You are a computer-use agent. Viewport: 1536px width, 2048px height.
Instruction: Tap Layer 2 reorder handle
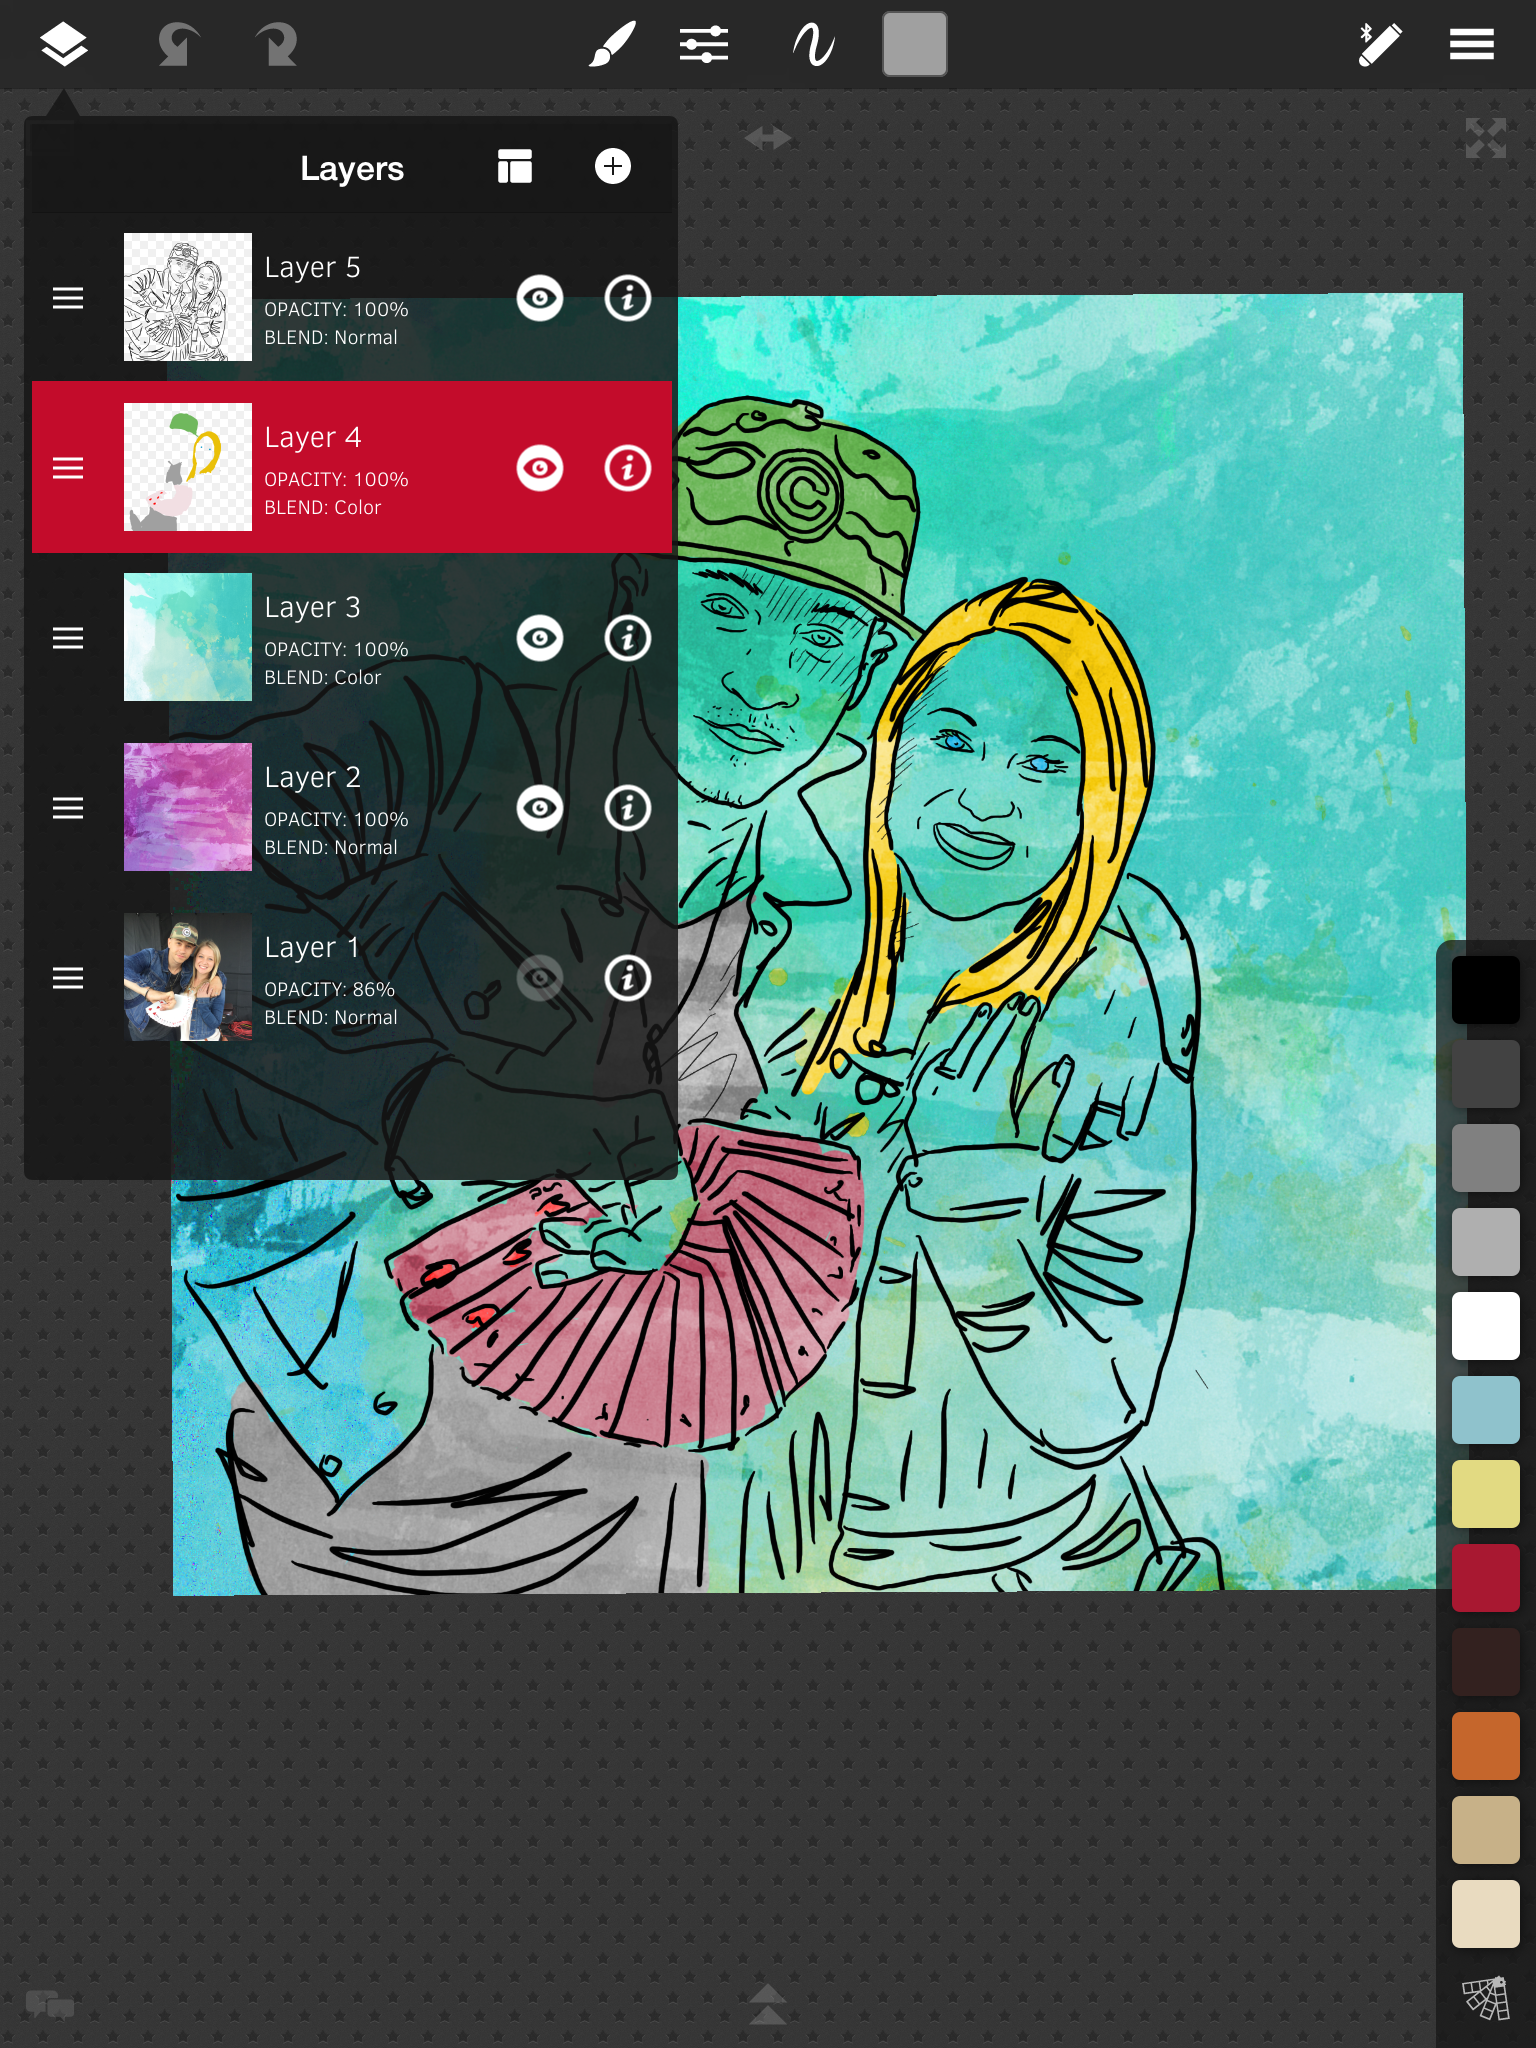coord(68,808)
